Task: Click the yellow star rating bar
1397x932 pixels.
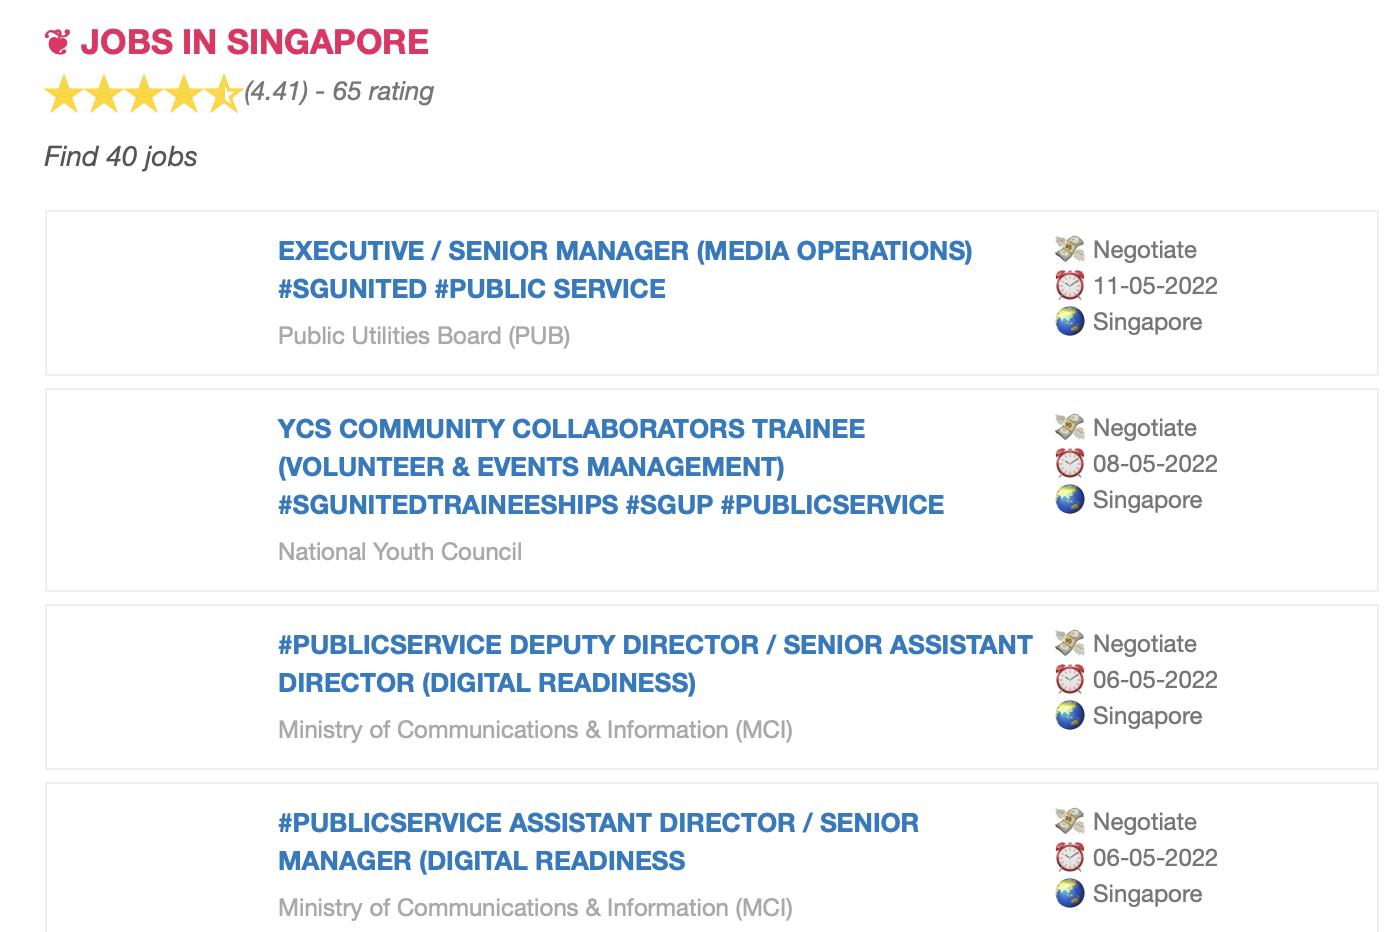Action: (142, 94)
